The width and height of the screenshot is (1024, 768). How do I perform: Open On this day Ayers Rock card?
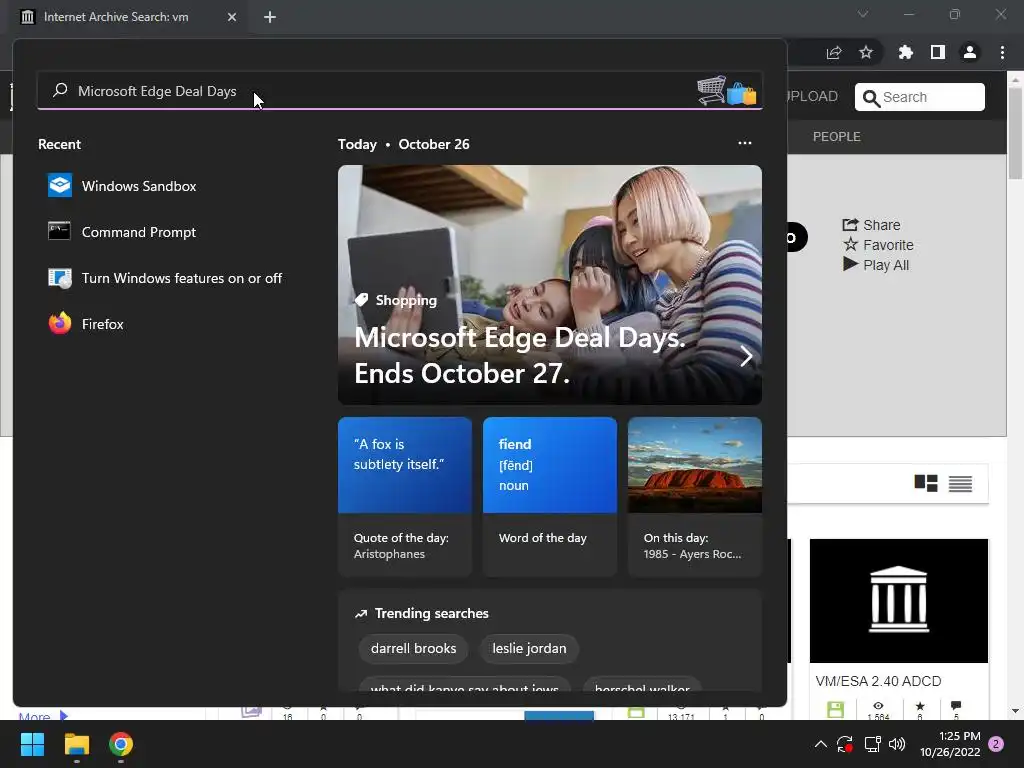(x=695, y=497)
